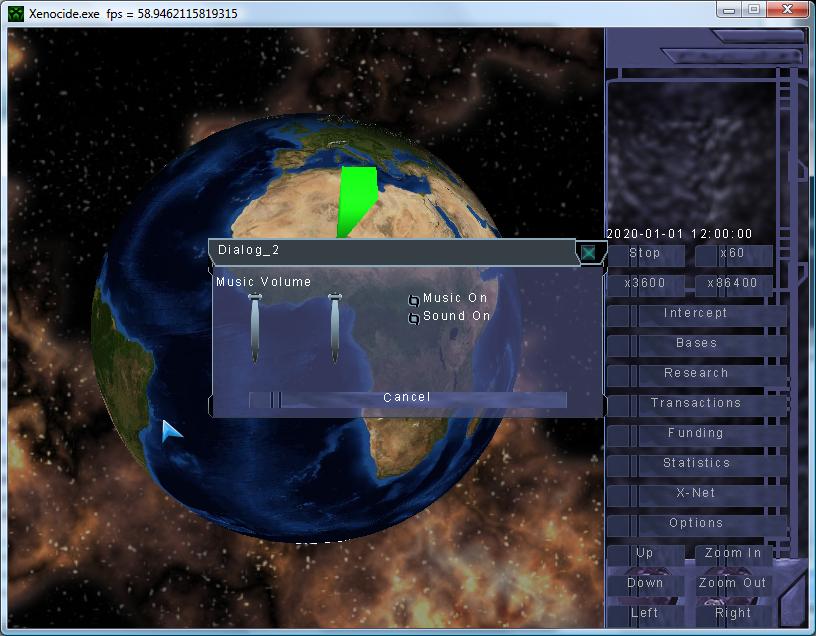Open the Funding screen
Viewport: 816px width, 636px height.
(x=696, y=434)
